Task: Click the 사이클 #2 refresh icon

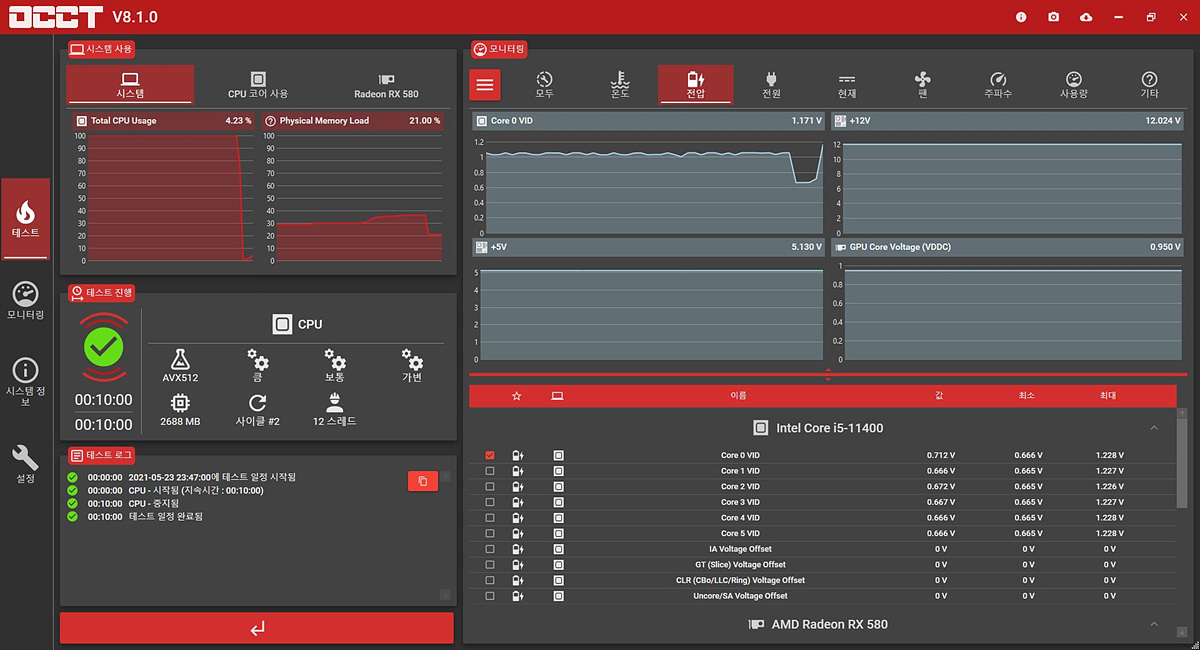Action: click(x=257, y=403)
